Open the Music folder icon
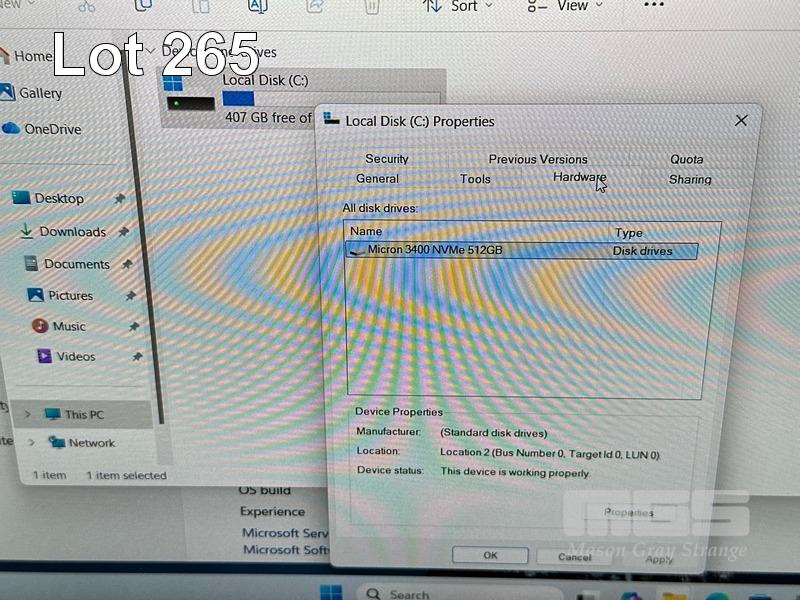Image resolution: width=800 pixels, height=600 pixels. [40, 326]
